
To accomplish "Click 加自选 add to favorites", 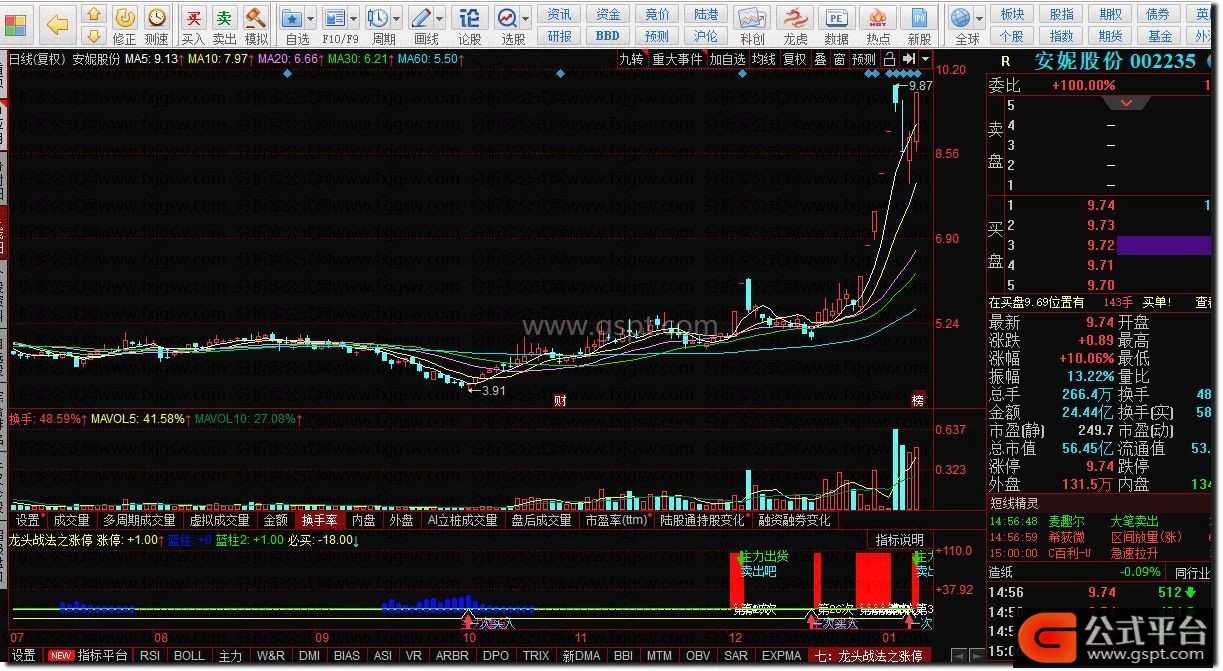I will 728,59.
